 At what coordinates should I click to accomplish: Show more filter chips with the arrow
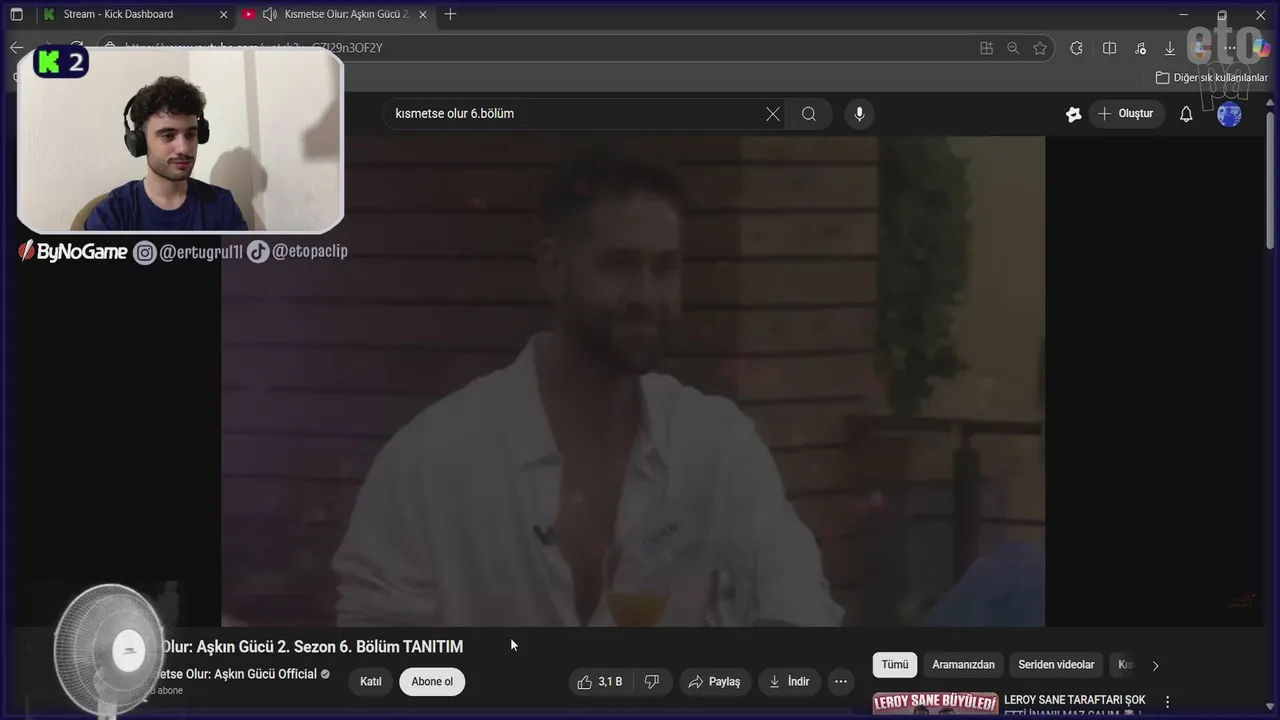click(x=1156, y=666)
